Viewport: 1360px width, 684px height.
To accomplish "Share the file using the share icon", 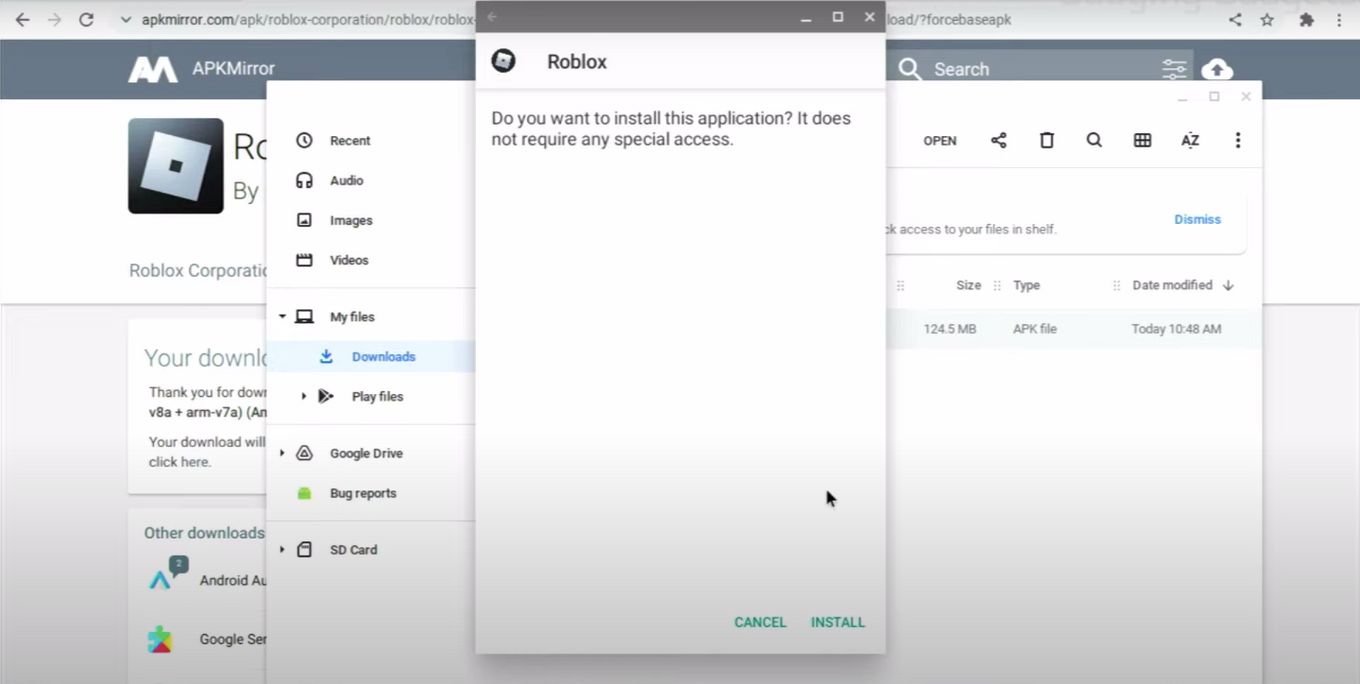I will click(998, 140).
